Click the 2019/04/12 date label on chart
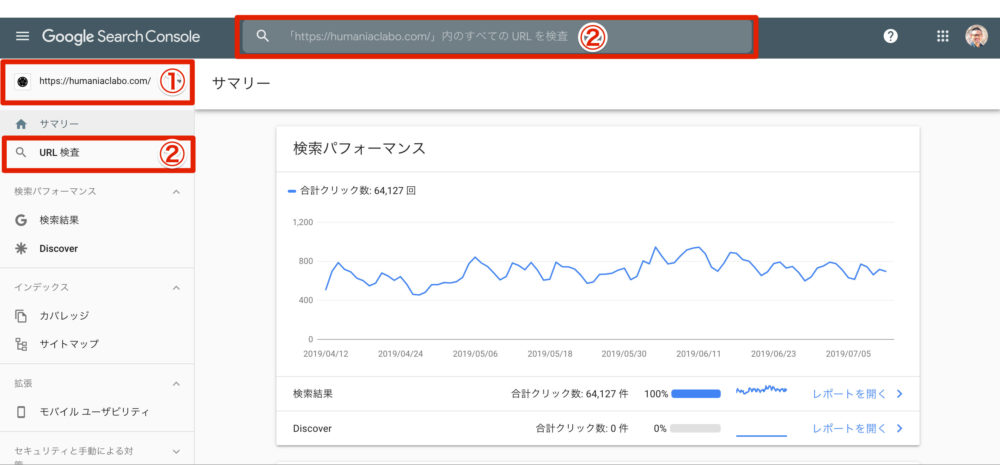Image resolution: width=1000 pixels, height=465 pixels. (326, 353)
